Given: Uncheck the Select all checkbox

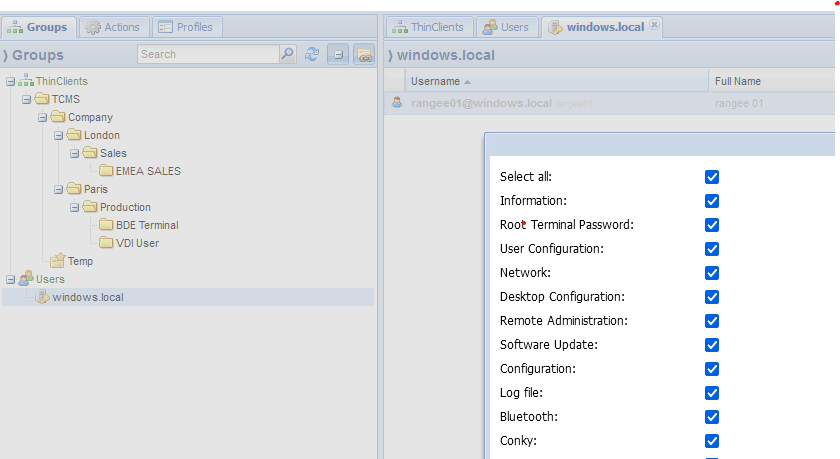Looking at the screenshot, I should tap(712, 177).
